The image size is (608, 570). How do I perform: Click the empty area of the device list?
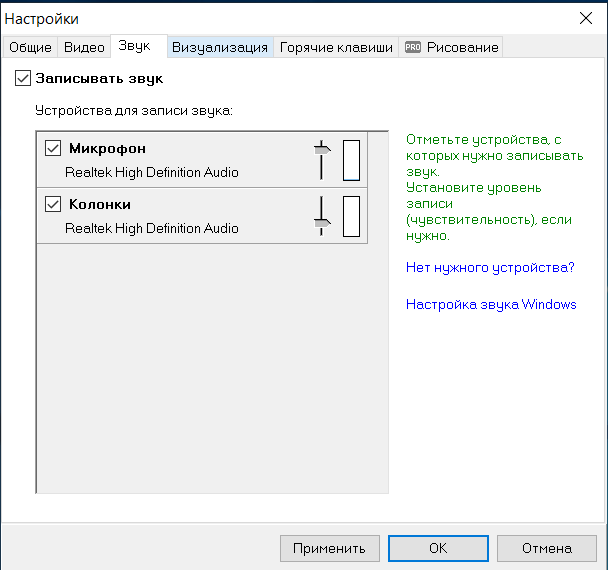[210, 370]
